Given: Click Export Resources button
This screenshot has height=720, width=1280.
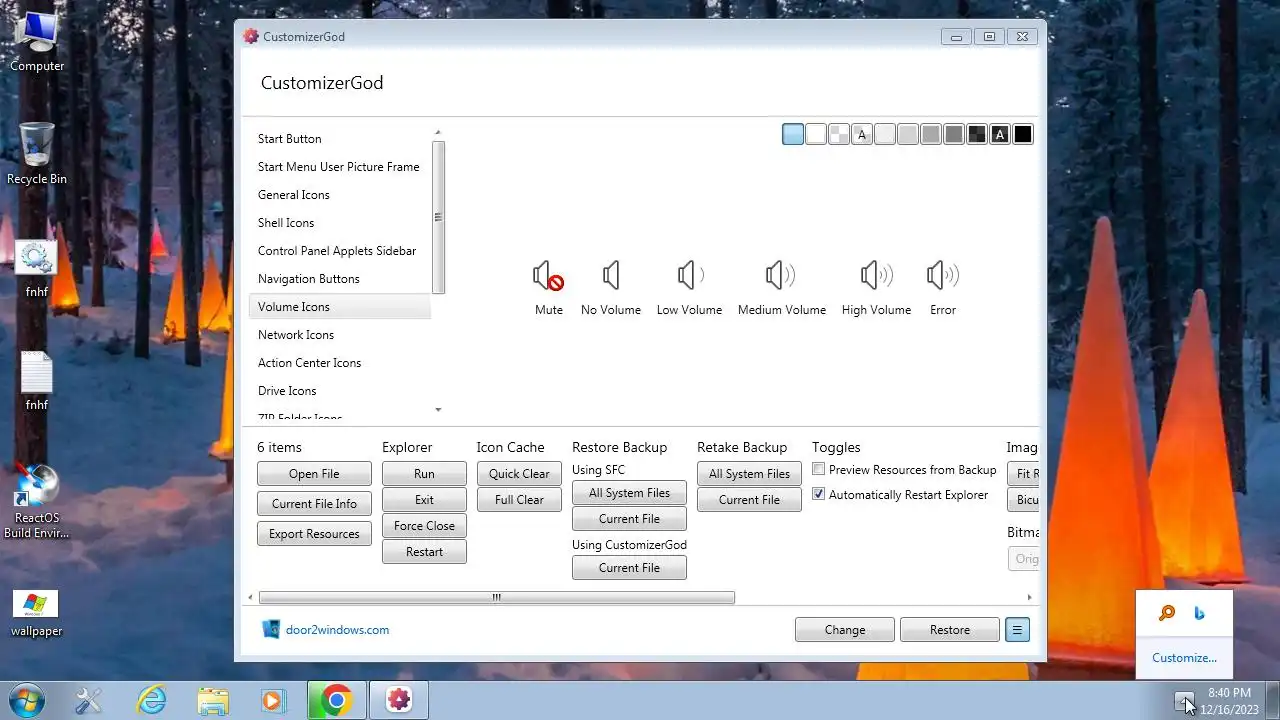Looking at the screenshot, I should [x=314, y=534].
